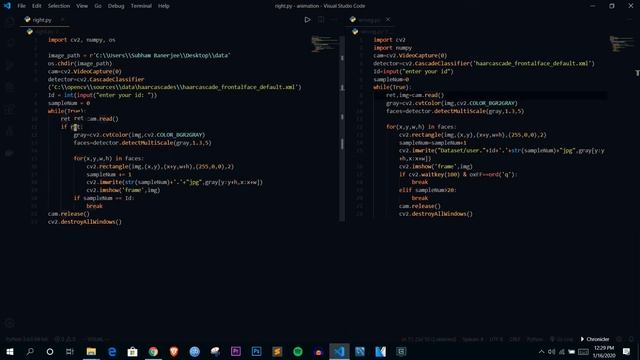
Task: Open the clock showing 12:29 PM
Action: [604, 351]
